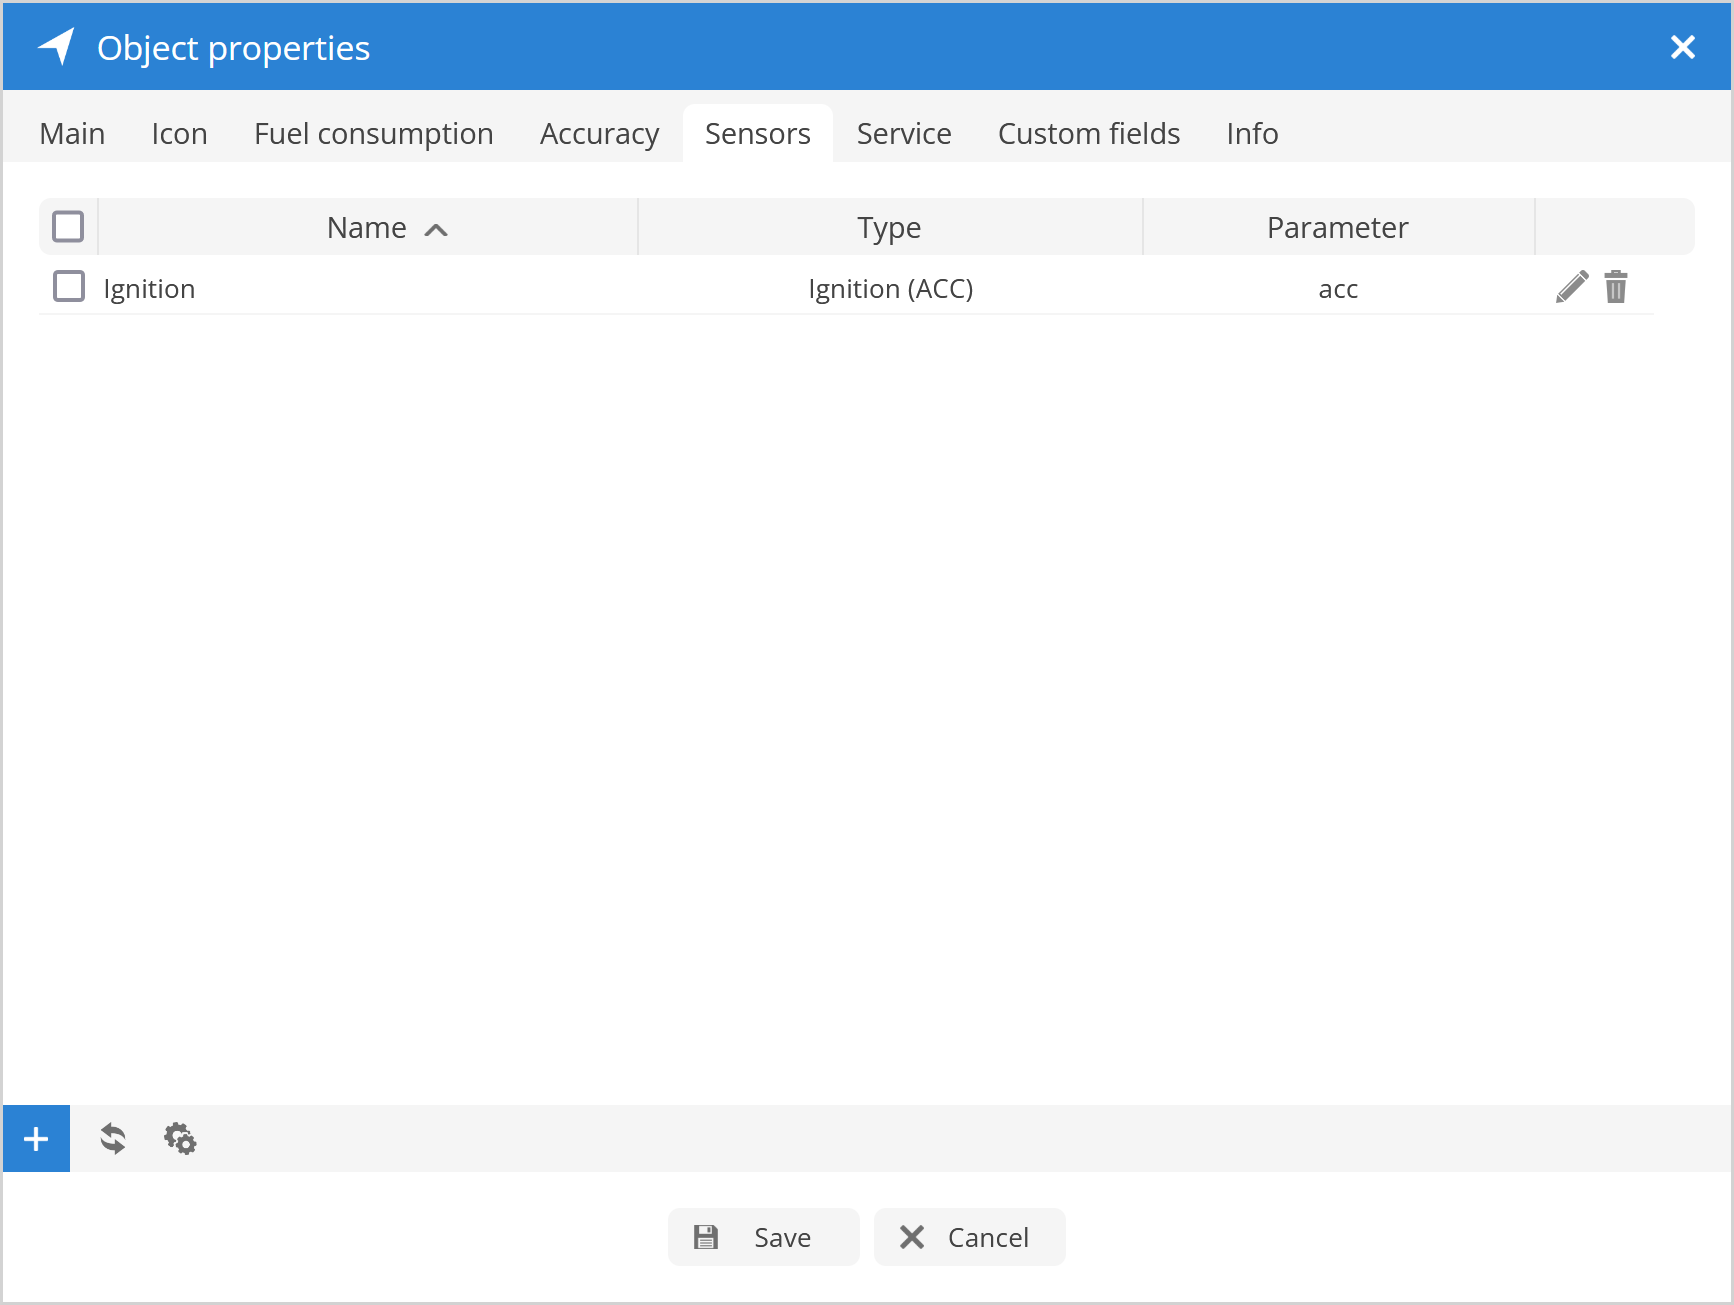Delete the Ignition sensor using trash icon
This screenshot has height=1305, width=1734.
(x=1615, y=287)
